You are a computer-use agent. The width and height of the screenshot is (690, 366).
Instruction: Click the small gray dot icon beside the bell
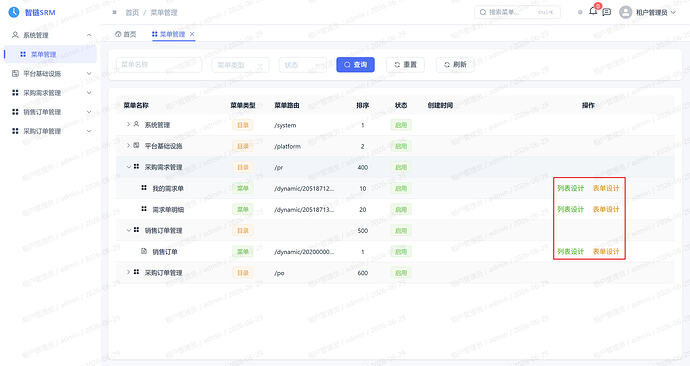(580, 12)
